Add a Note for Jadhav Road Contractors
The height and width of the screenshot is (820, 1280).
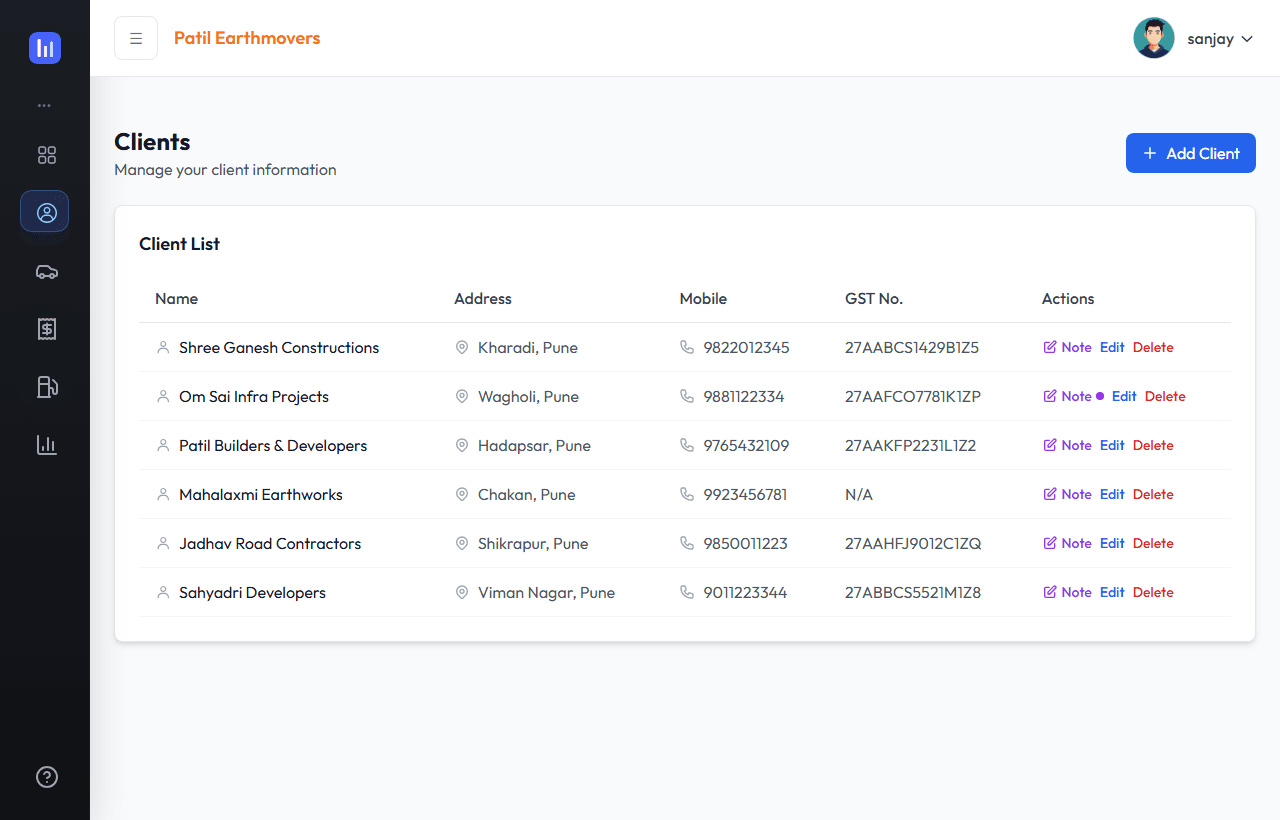(1067, 543)
